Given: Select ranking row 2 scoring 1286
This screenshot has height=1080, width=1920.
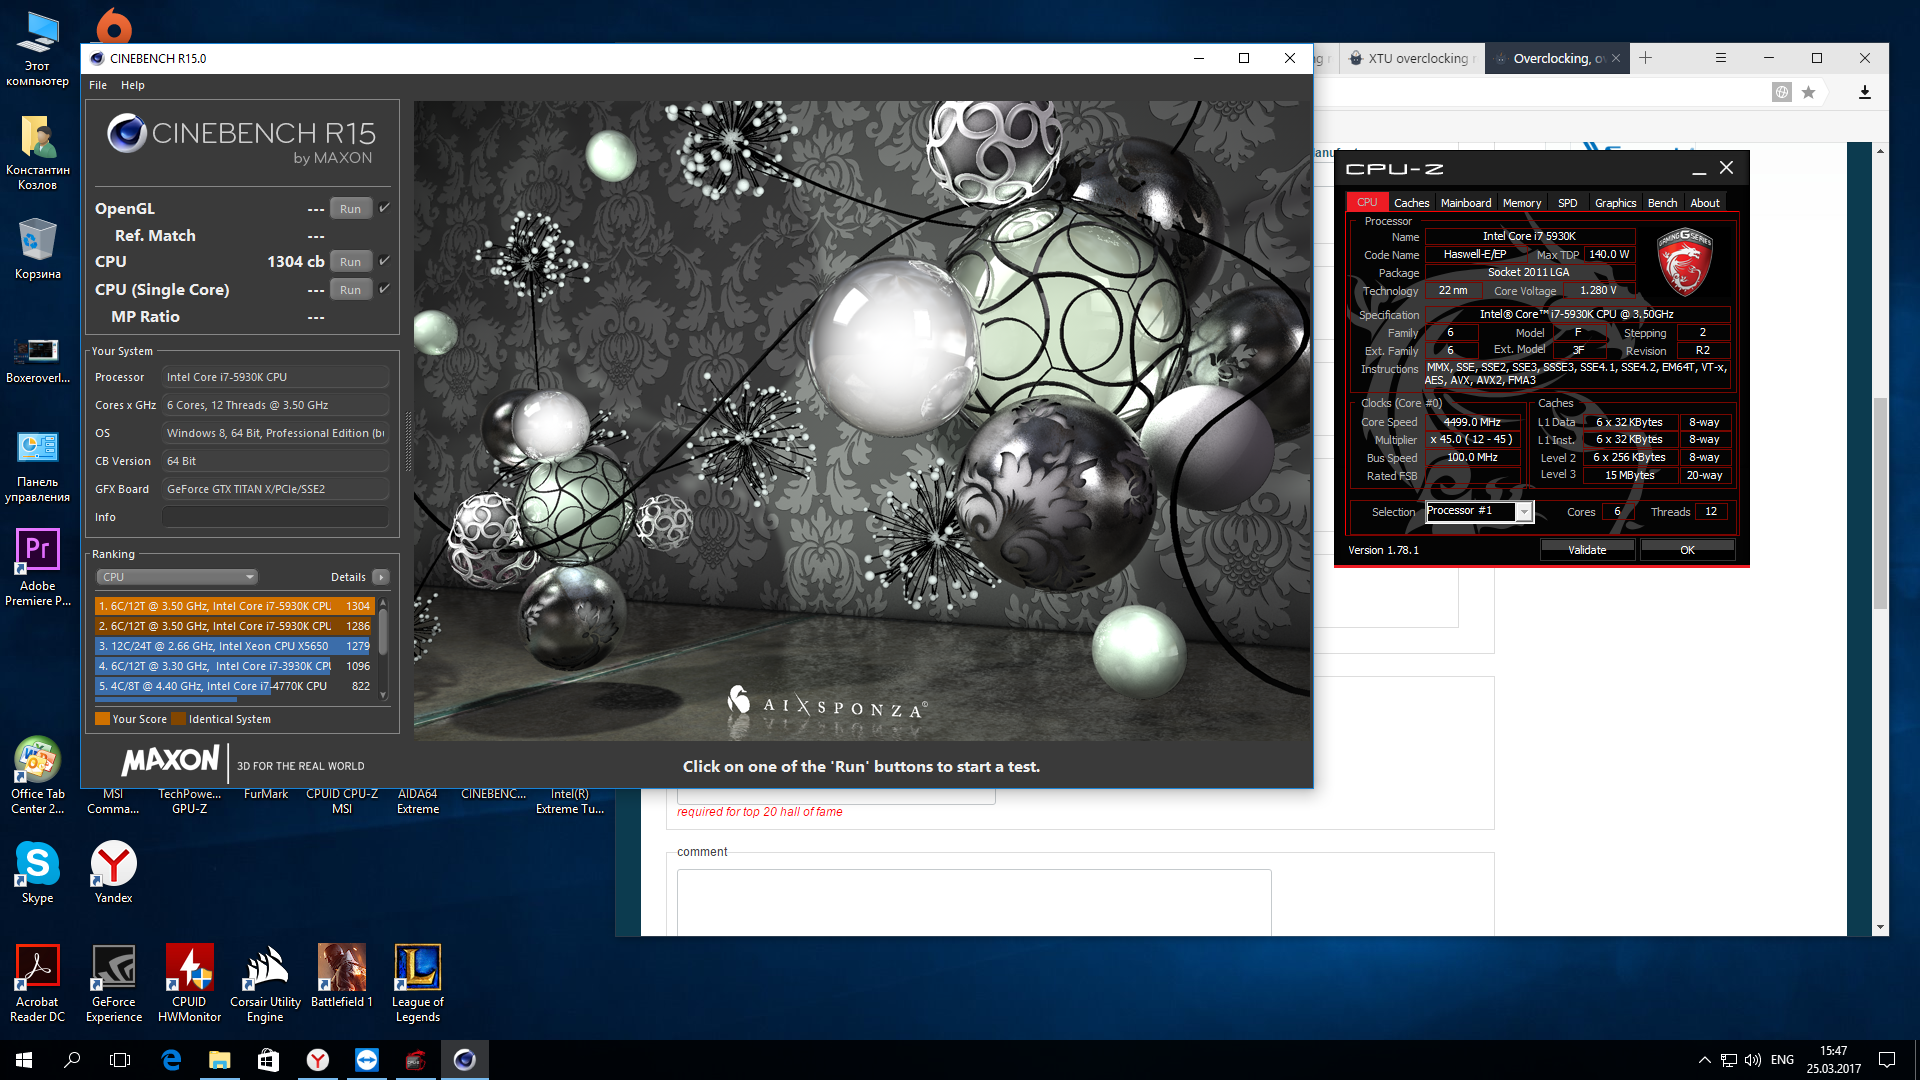Looking at the screenshot, I should click(x=234, y=626).
